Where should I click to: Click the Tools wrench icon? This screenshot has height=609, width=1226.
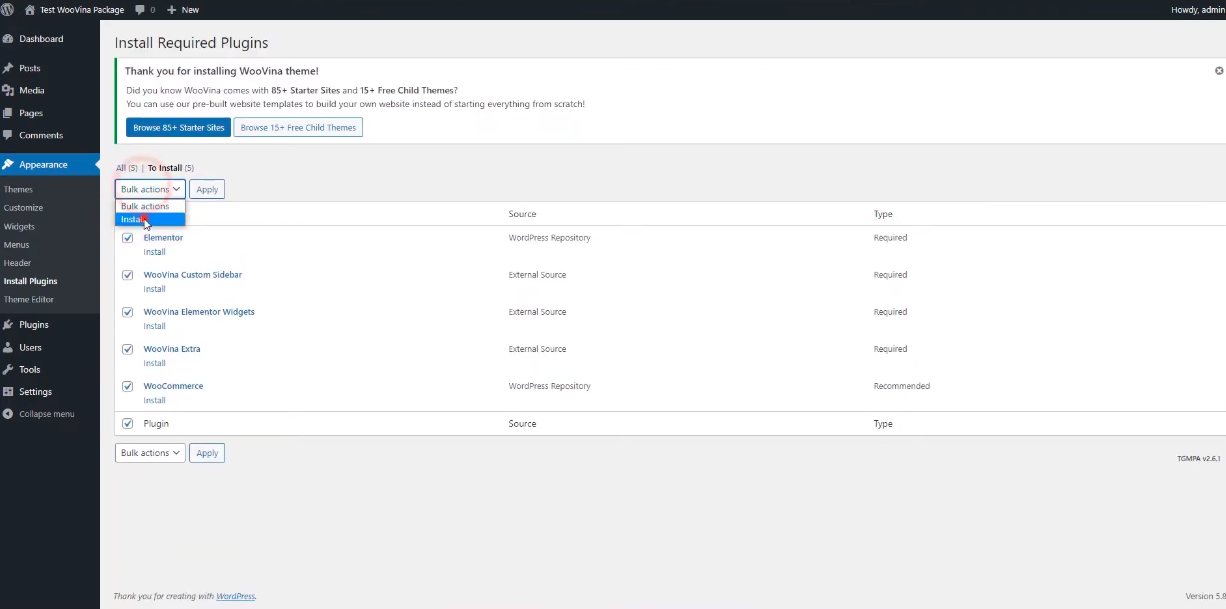pyautogui.click(x=8, y=370)
